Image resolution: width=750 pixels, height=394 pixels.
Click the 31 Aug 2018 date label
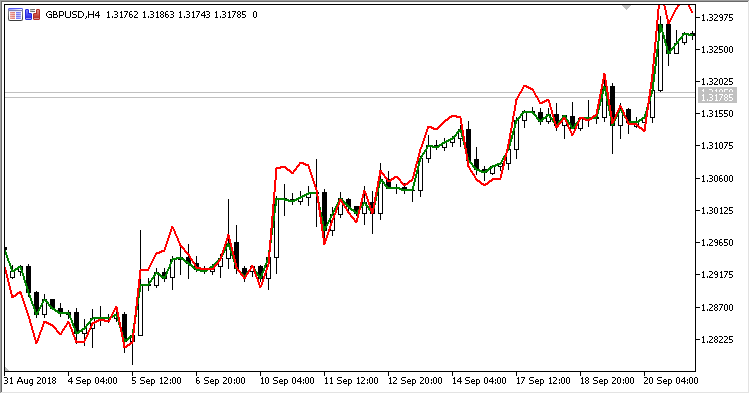tap(30, 381)
